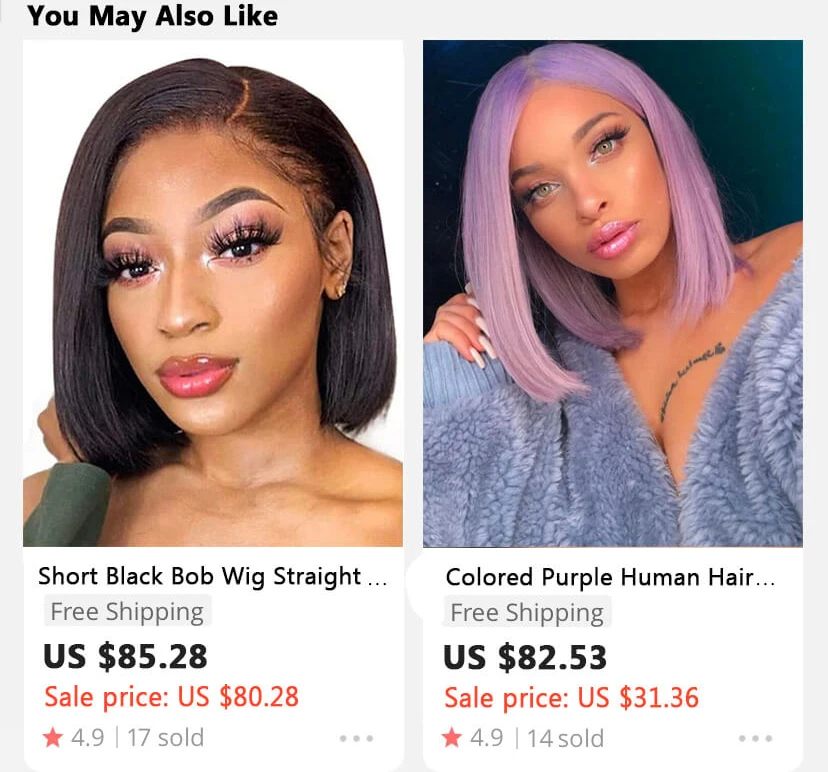Click Free Shipping tag on purple wig
The height and width of the screenshot is (772, 828).
coord(527,613)
